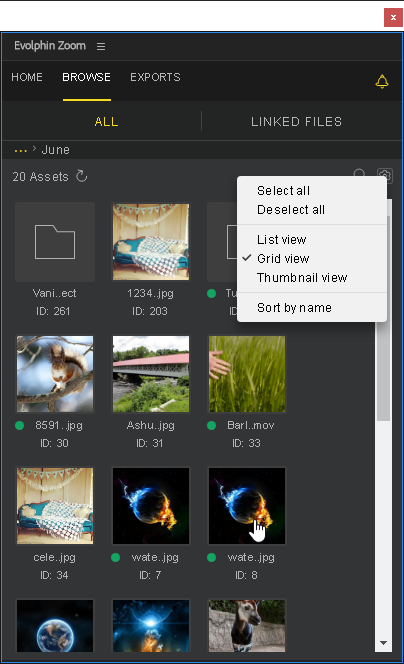Click green status dot beside Barl..mov

click(x=212, y=426)
